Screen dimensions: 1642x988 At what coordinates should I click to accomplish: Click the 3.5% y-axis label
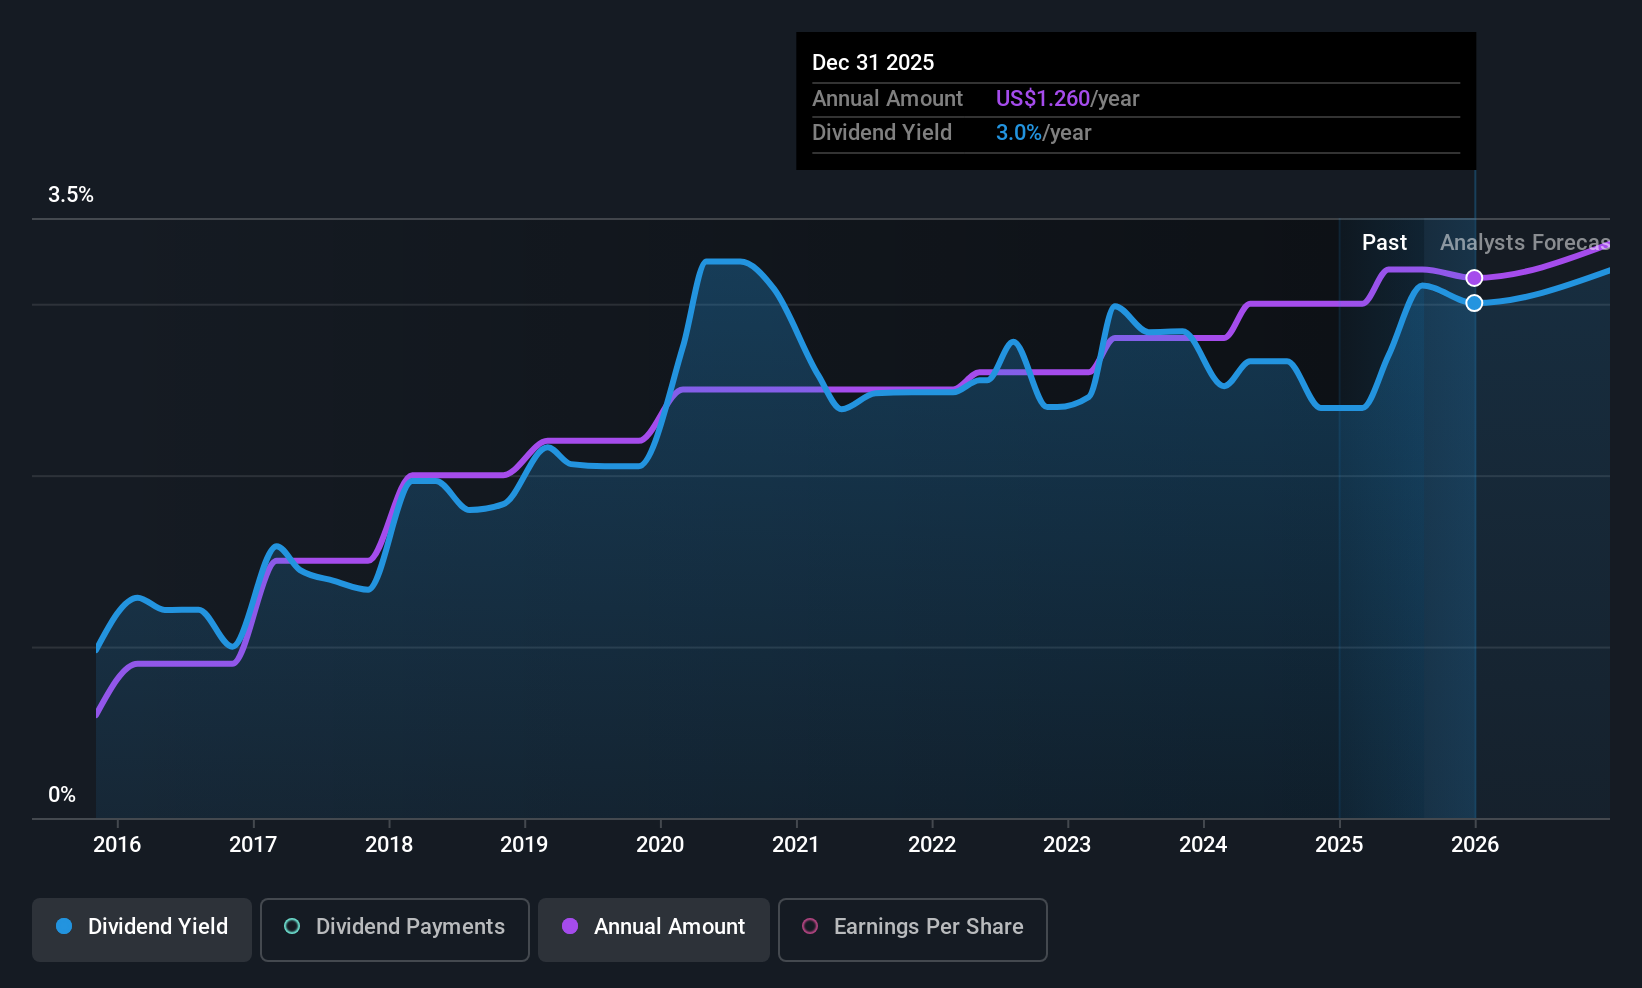point(71,195)
